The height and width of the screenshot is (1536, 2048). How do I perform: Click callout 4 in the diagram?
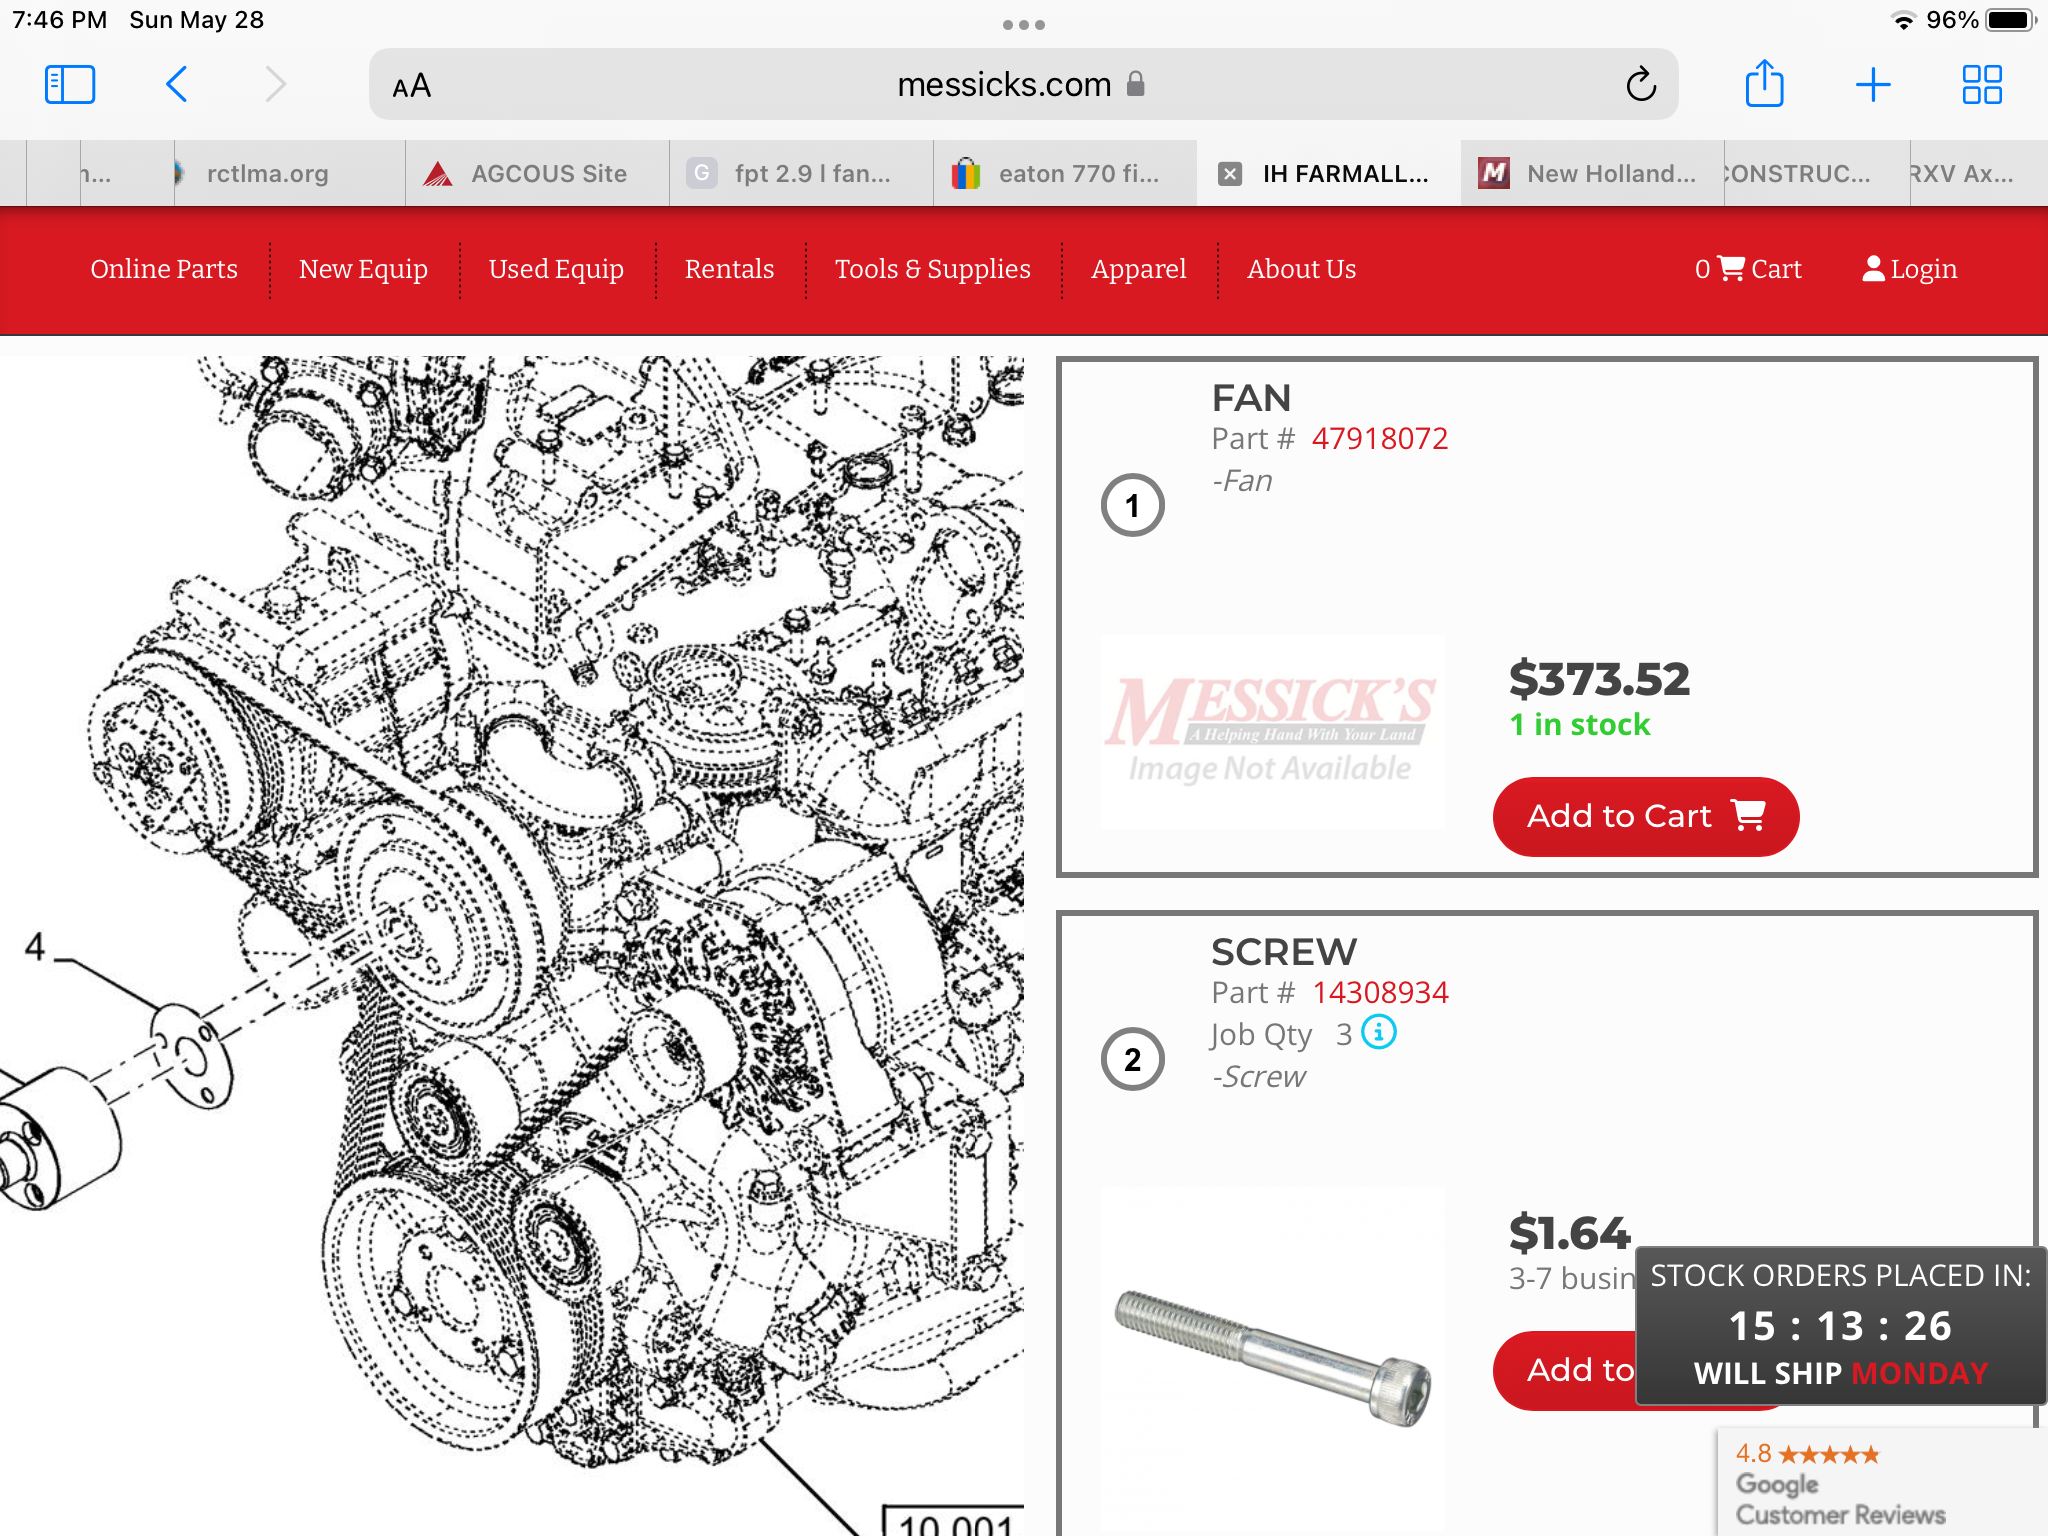click(x=35, y=946)
